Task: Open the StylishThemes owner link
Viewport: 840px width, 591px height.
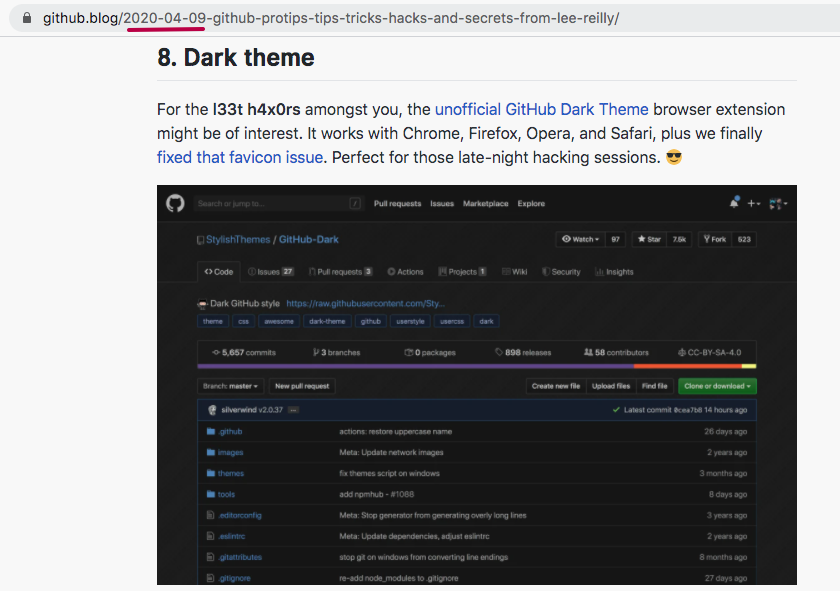Action: (x=238, y=240)
